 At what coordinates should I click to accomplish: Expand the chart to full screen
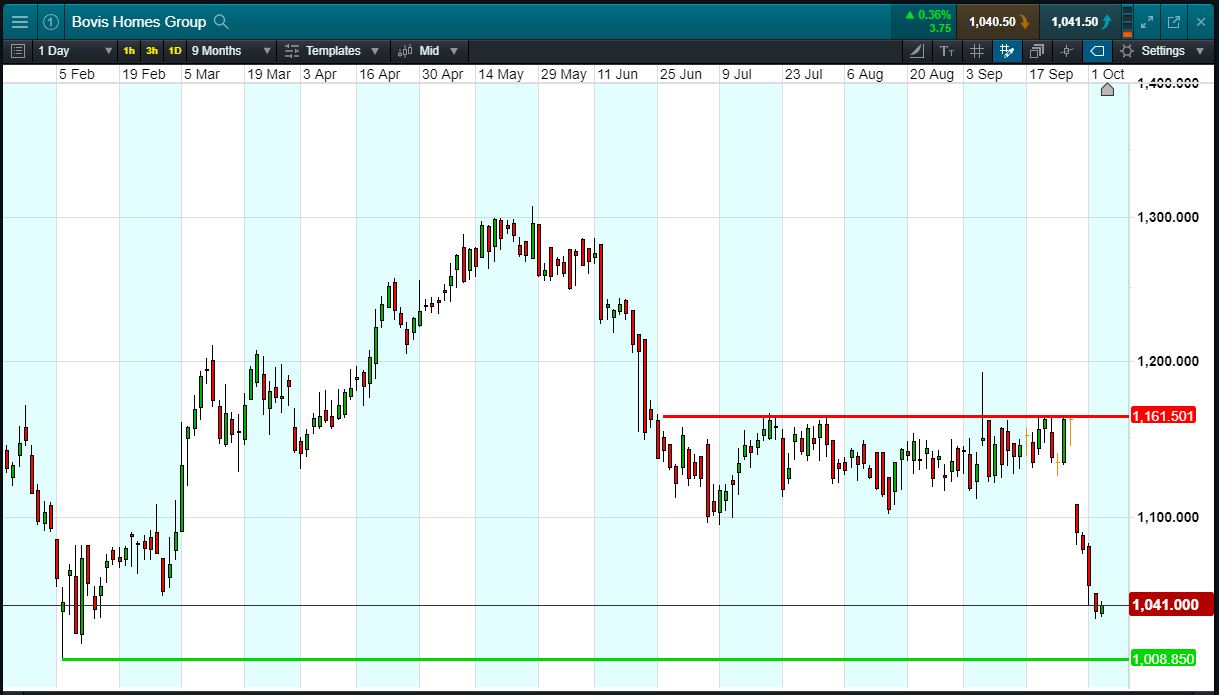pyautogui.click(x=1147, y=21)
